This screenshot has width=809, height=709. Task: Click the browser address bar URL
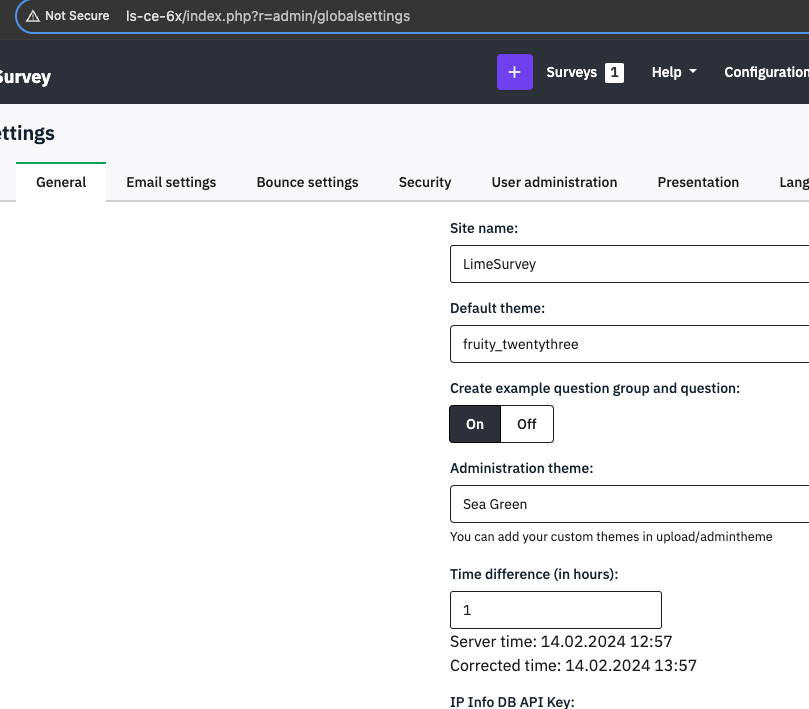268,16
